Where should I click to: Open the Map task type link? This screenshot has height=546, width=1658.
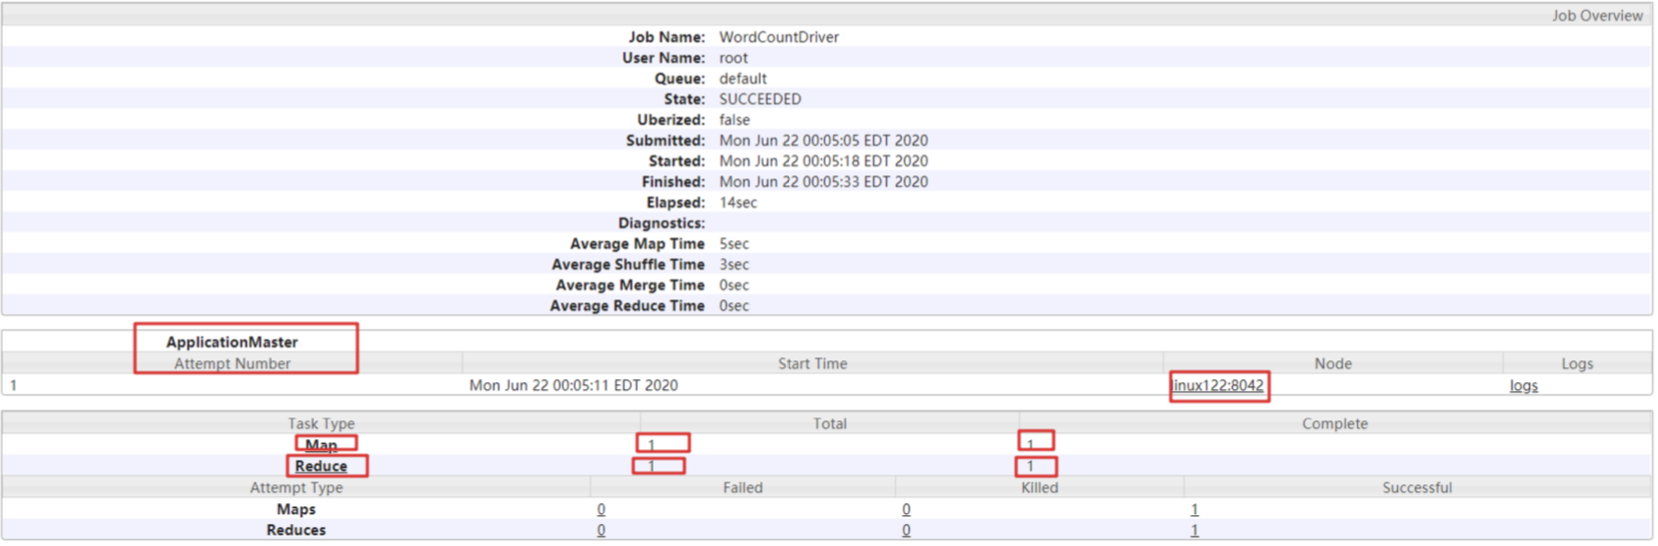pyautogui.click(x=321, y=445)
